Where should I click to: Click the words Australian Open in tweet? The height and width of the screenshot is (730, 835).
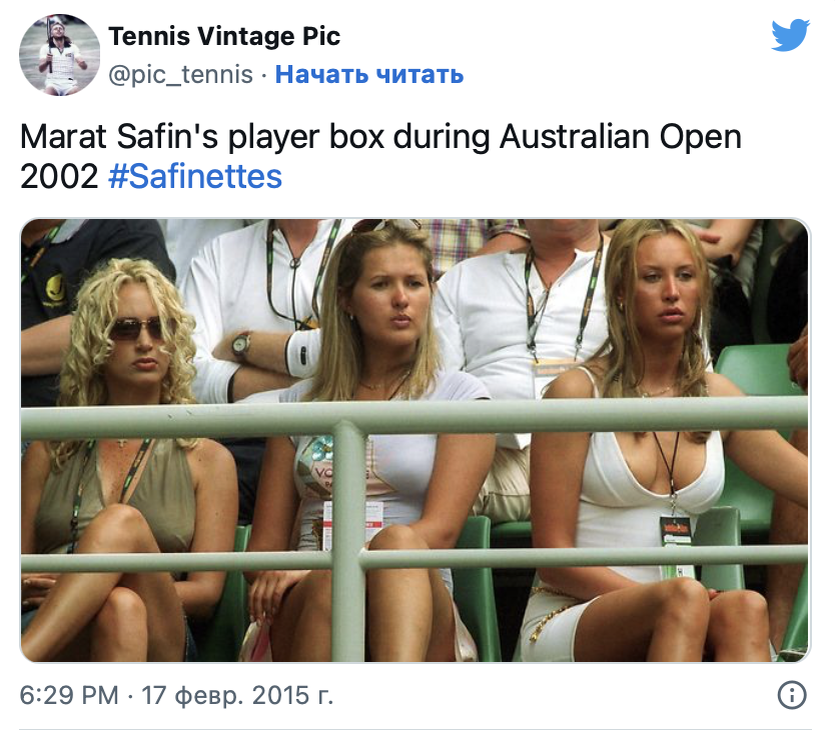[x=620, y=136]
